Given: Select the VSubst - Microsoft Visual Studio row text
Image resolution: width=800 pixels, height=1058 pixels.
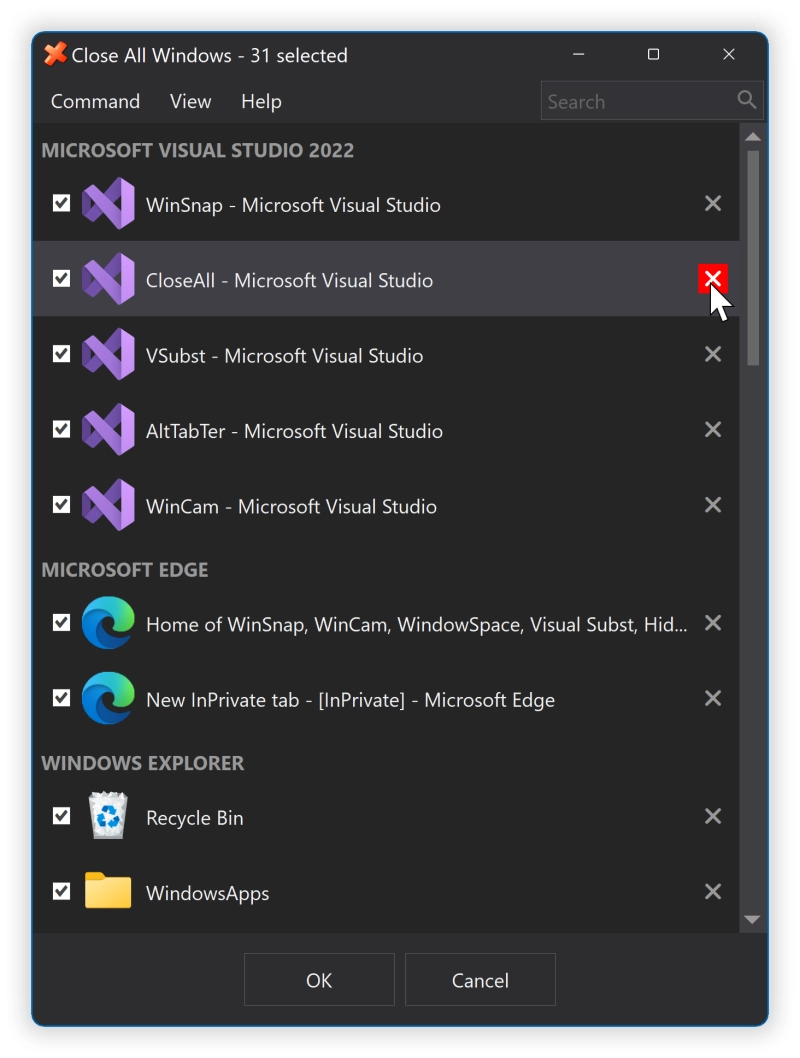Looking at the screenshot, I should [284, 356].
